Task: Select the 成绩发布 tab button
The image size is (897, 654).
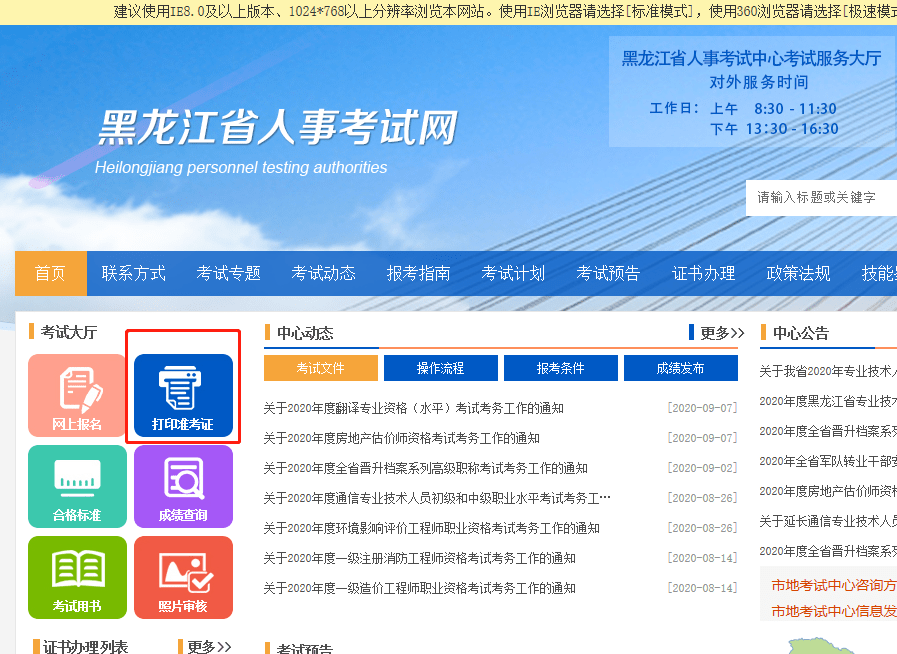Action: [x=680, y=367]
